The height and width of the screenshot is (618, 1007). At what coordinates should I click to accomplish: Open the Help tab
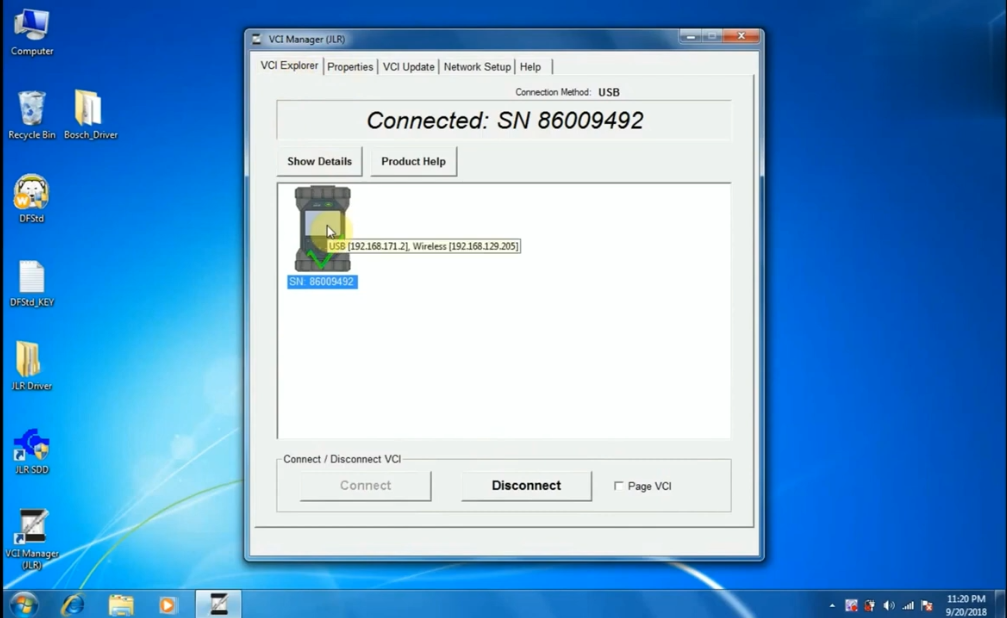coord(530,67)
